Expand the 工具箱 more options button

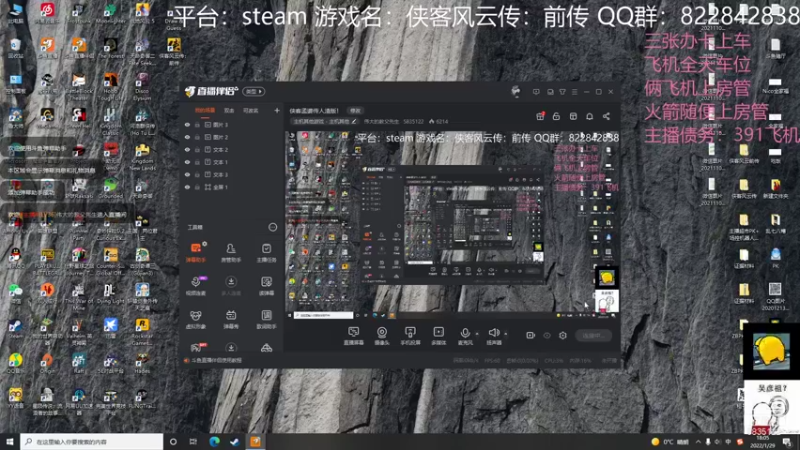point(272,227)
